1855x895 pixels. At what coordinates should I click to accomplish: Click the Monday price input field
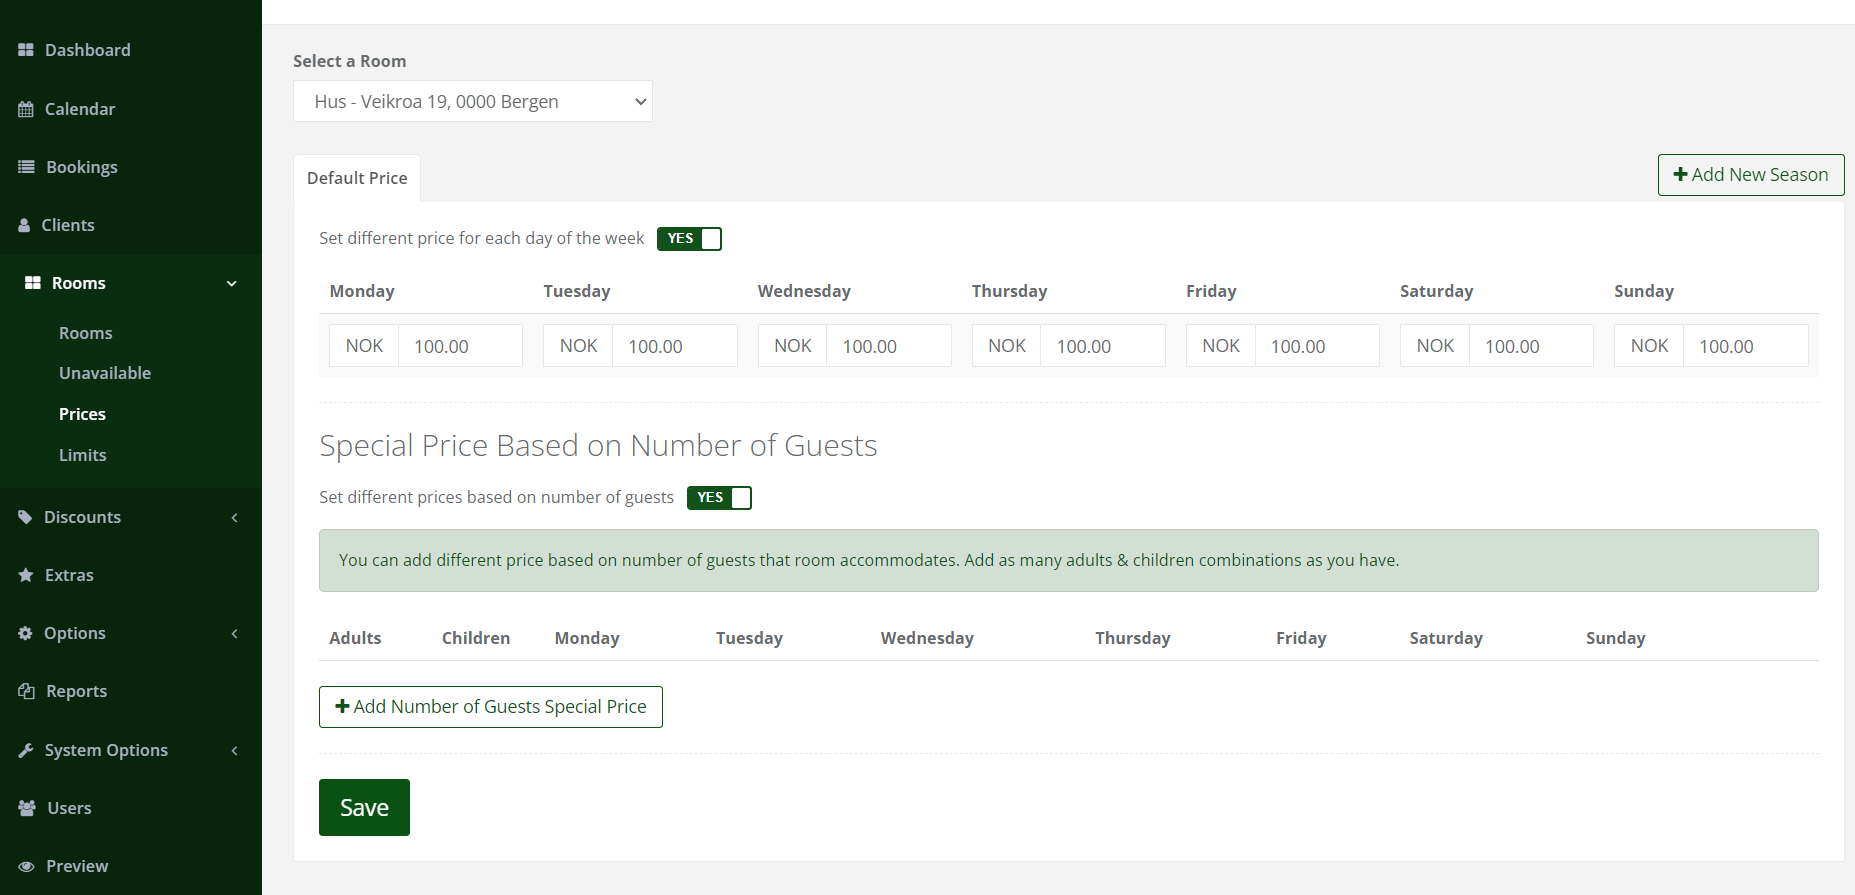pyautogui.click(x=459, y=346)
